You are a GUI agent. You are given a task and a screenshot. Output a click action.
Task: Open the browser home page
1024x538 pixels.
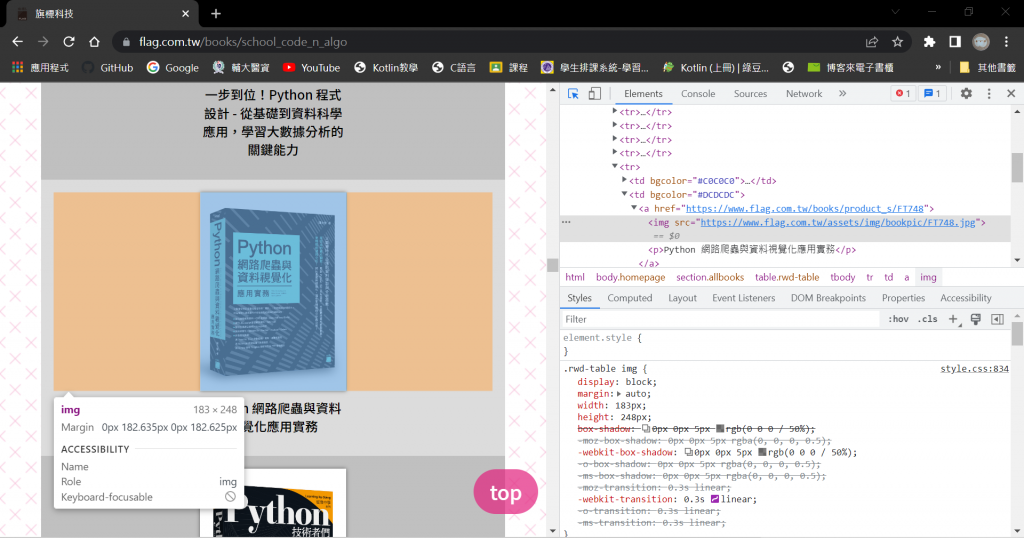click(x=94, y=42)
